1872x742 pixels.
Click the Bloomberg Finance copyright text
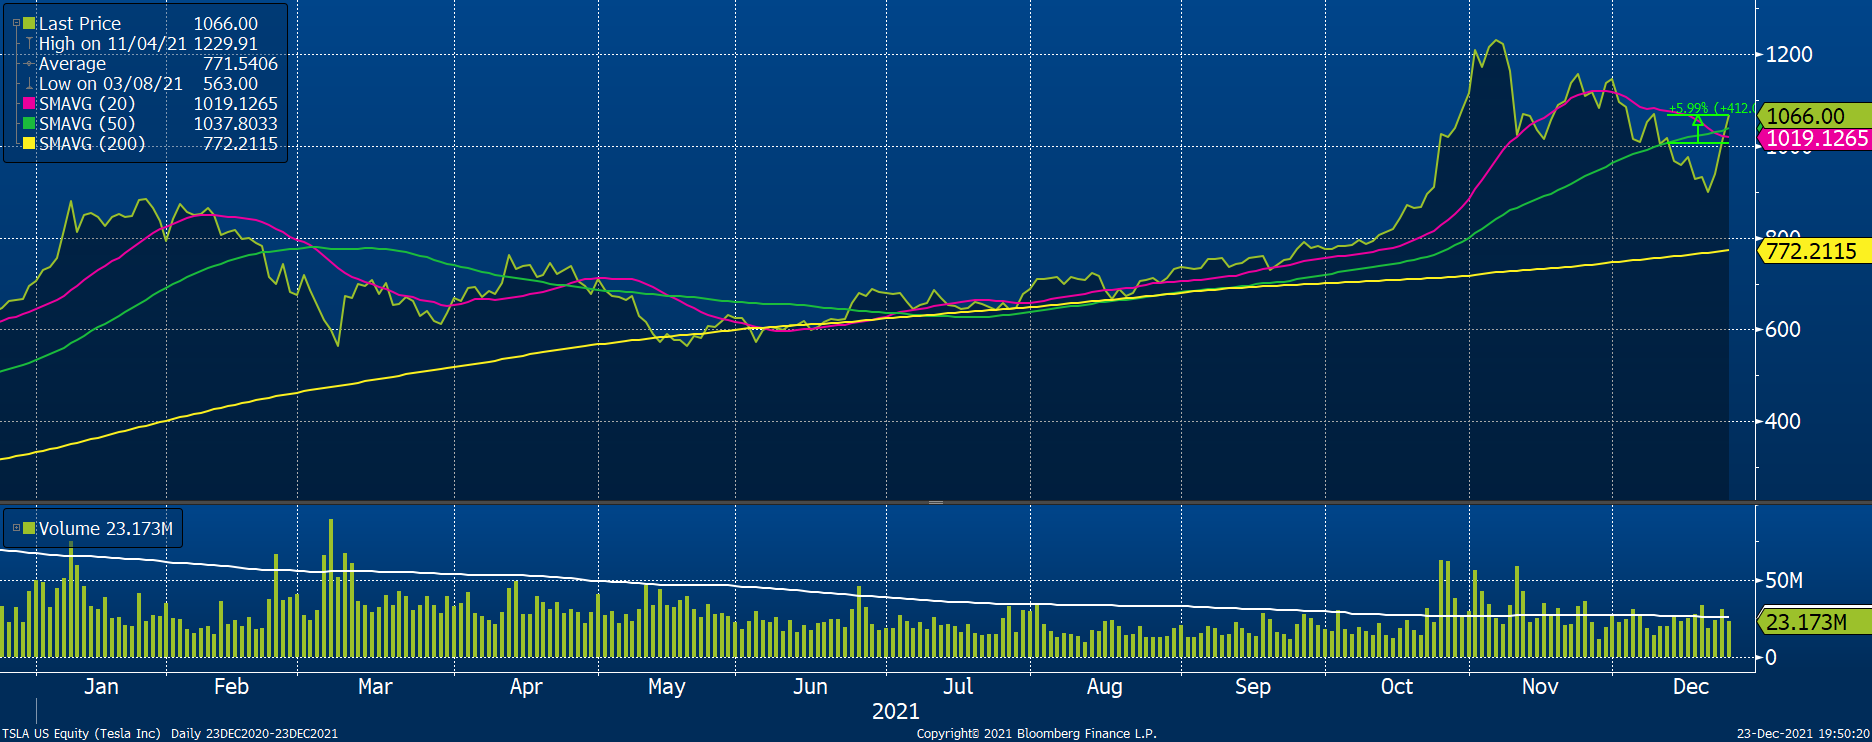[1036, 733]
